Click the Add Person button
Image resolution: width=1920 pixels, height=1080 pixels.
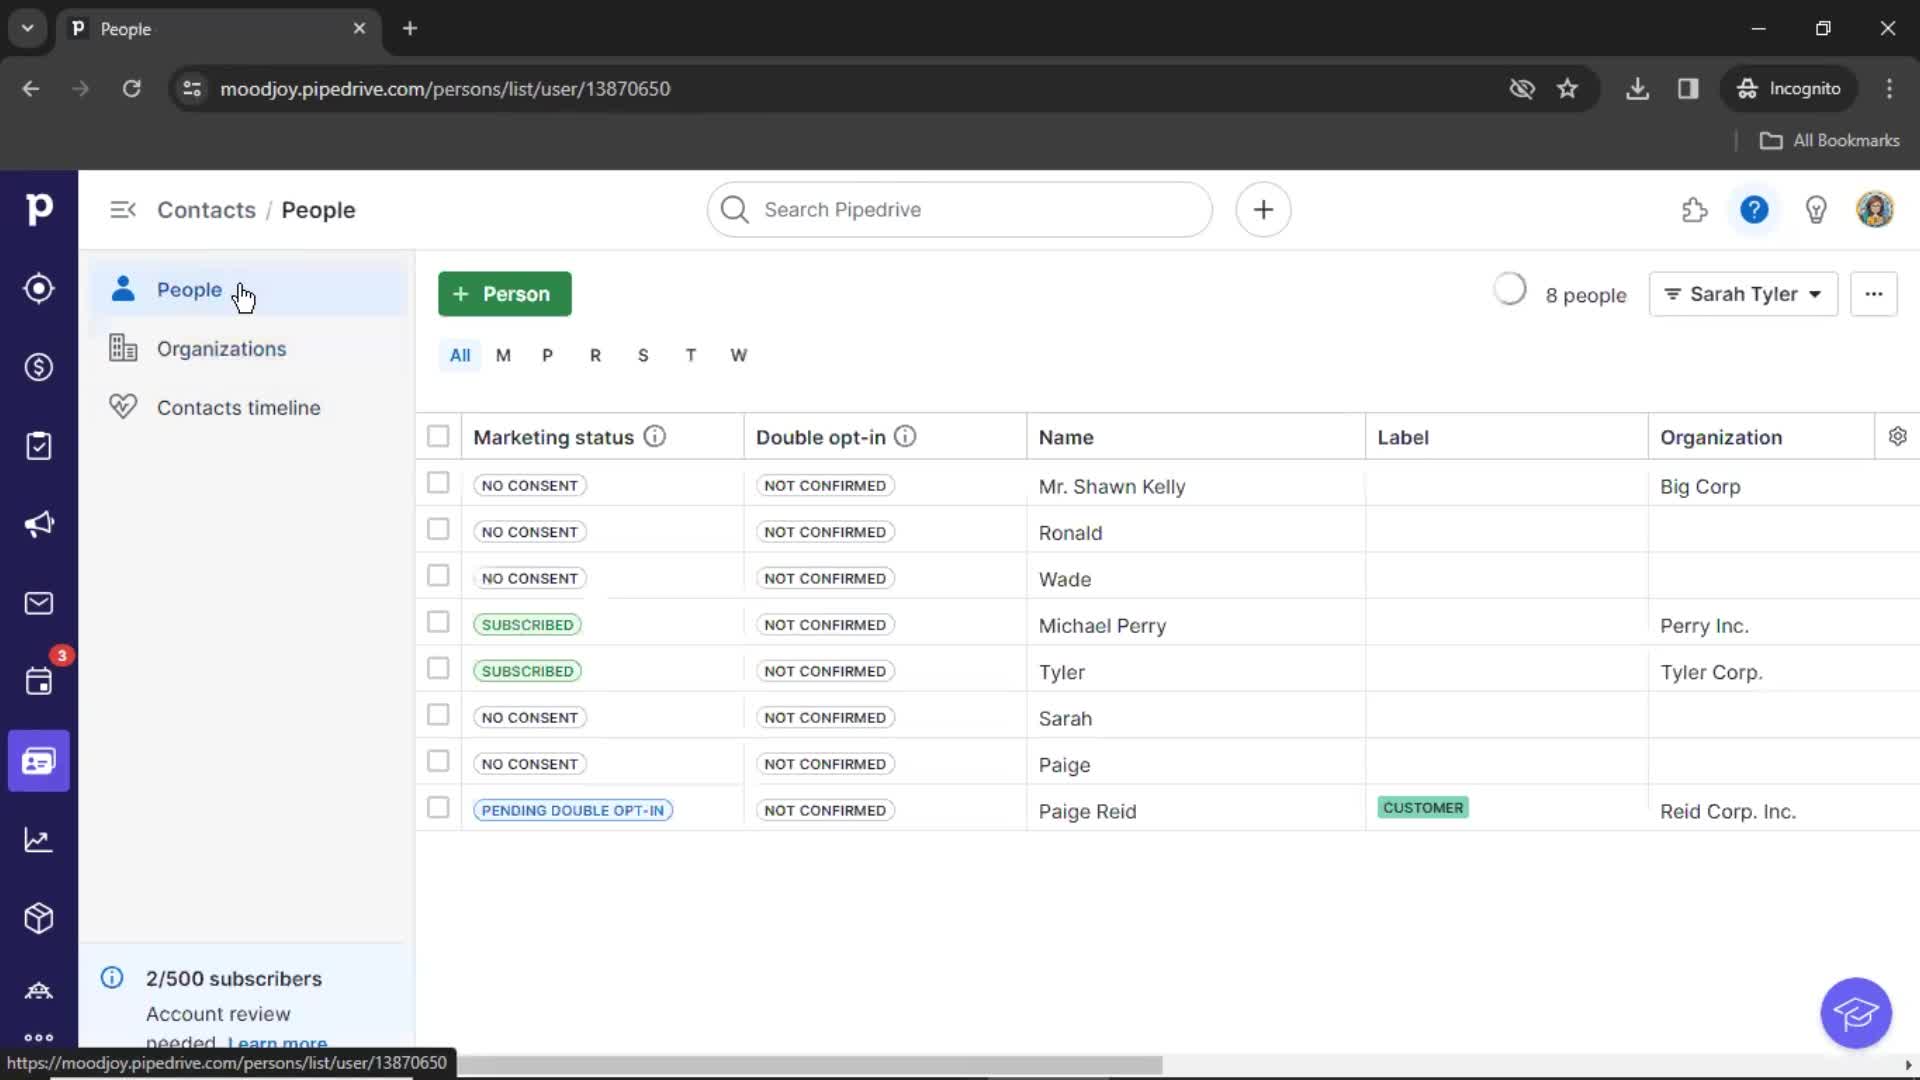[505, 293]
